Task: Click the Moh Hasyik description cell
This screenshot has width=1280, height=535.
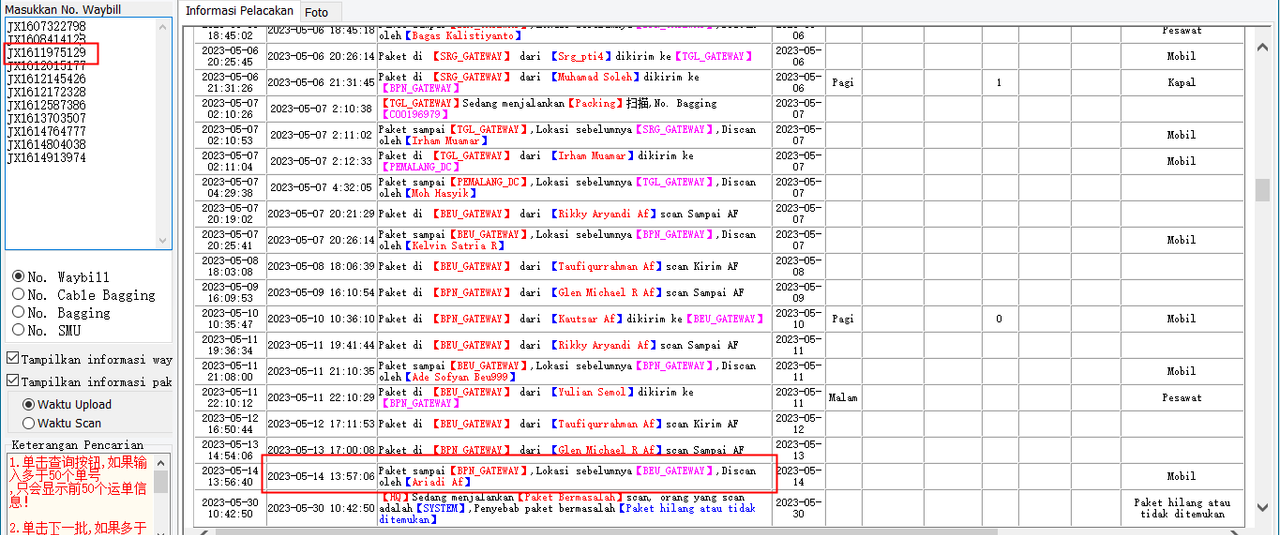Action: 574,187
